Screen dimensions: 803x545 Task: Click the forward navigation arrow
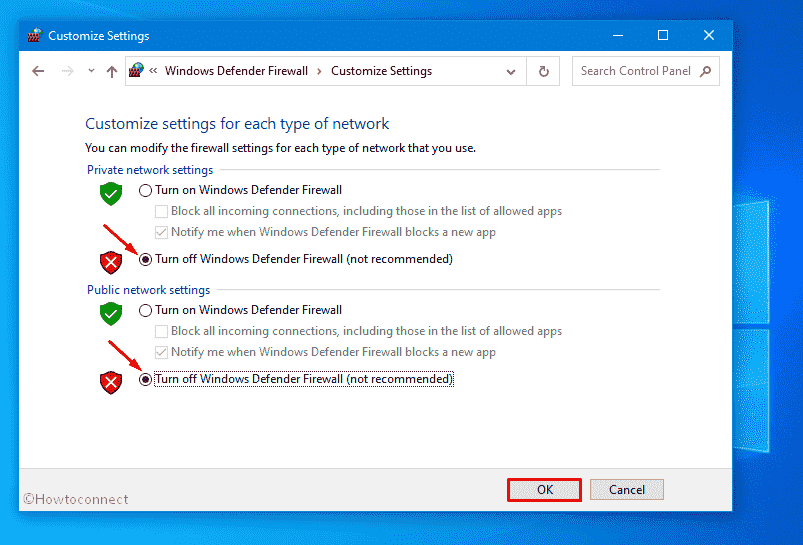pos(67,71)
